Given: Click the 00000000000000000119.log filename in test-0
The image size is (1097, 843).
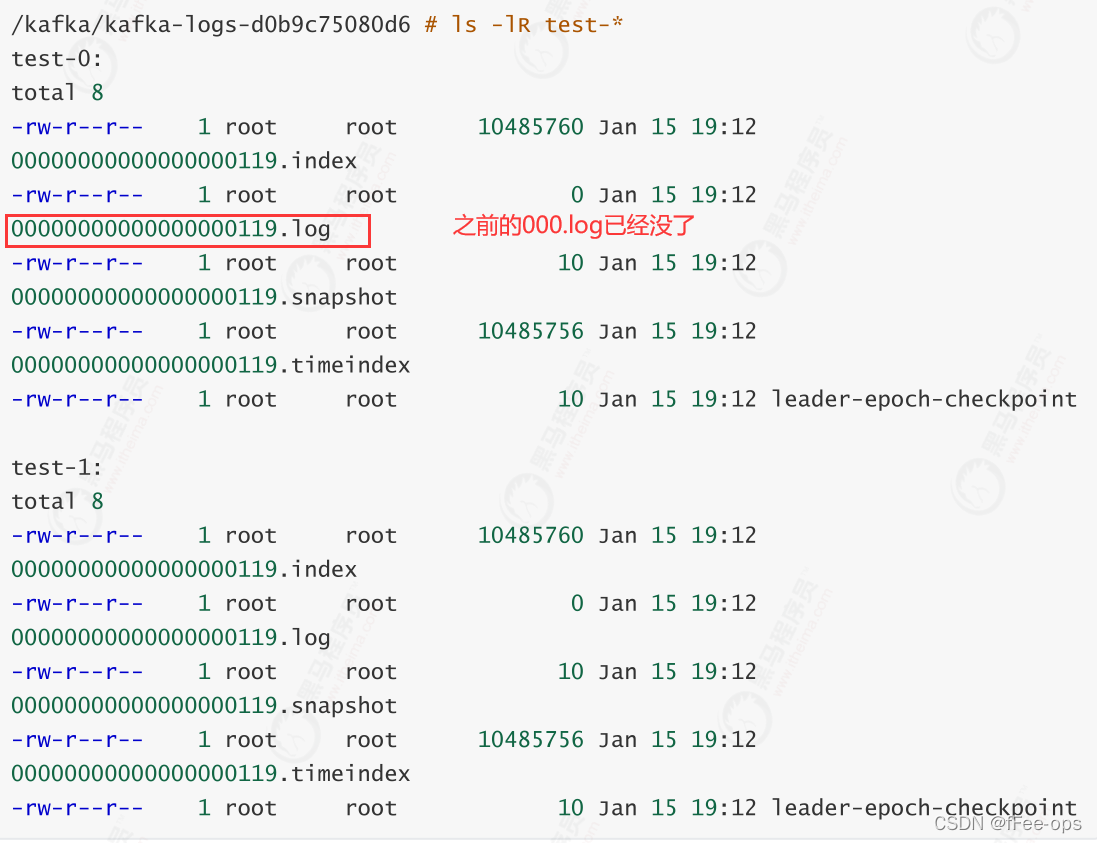Looking at the screenshot, I should coord(171,229).
